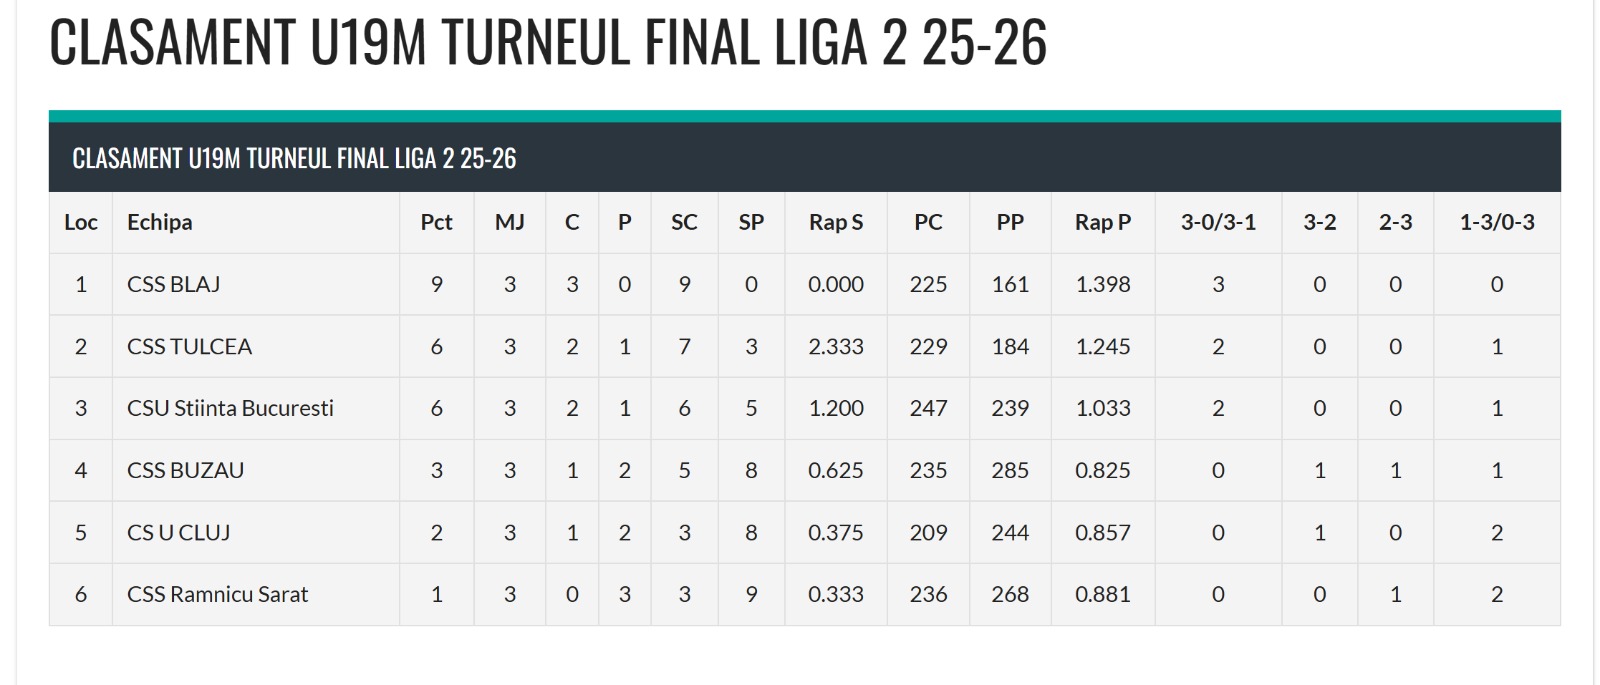Click the SC column header
This screenshot has height=685, width=1600.
[684, 222]
